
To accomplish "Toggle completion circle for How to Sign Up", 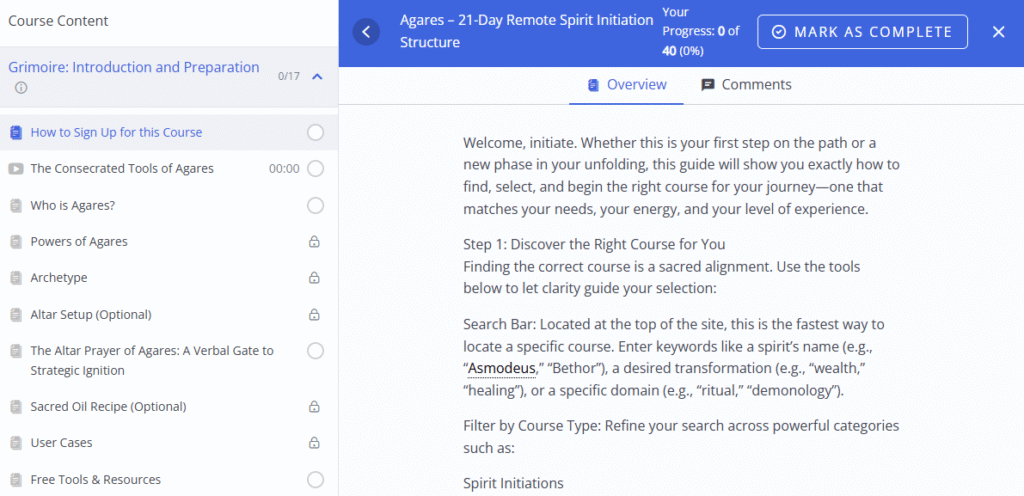I will [x=315, y=133].
